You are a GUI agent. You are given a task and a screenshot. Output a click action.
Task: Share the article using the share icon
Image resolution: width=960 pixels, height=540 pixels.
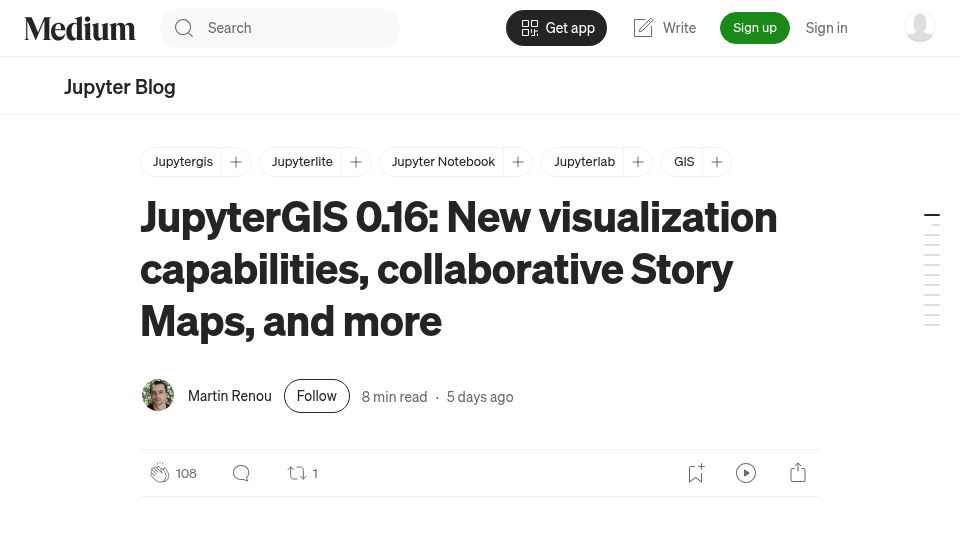(x=798, y=473)
